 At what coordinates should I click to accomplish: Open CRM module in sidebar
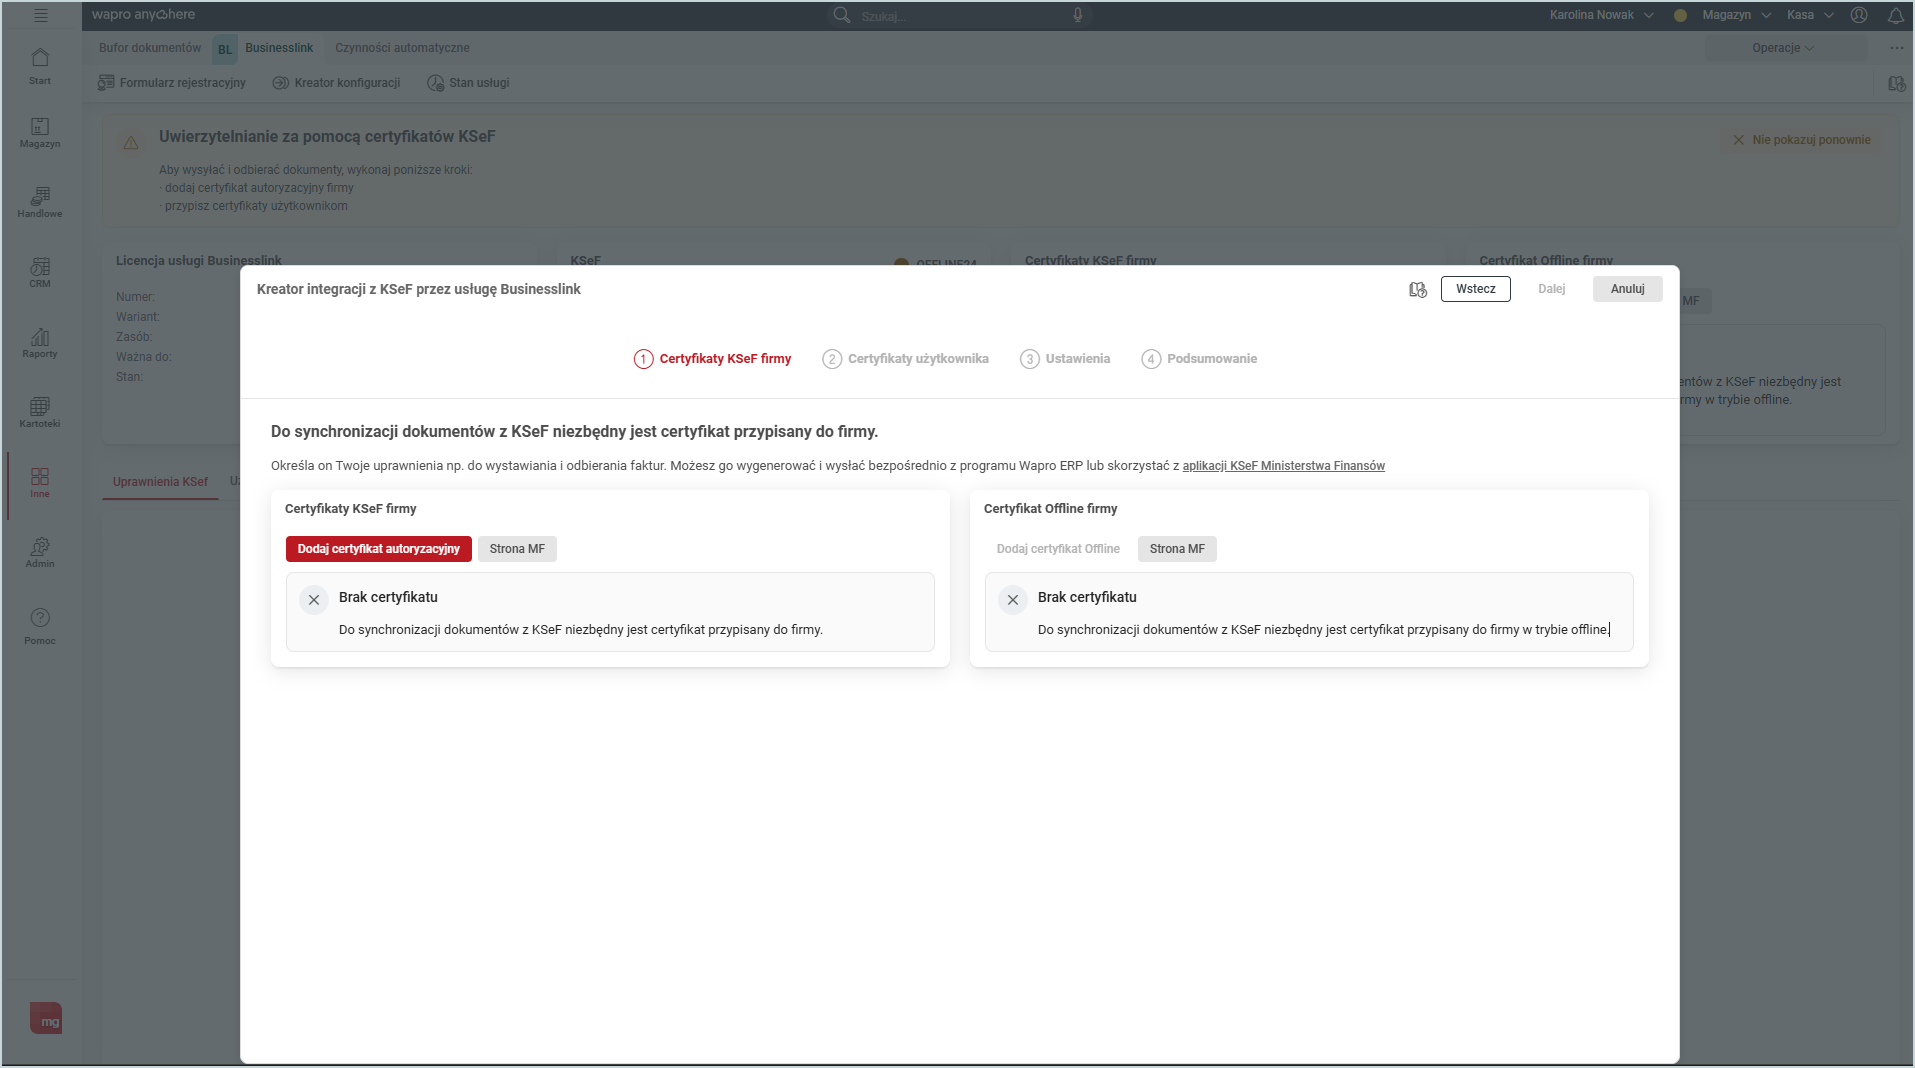40,273
